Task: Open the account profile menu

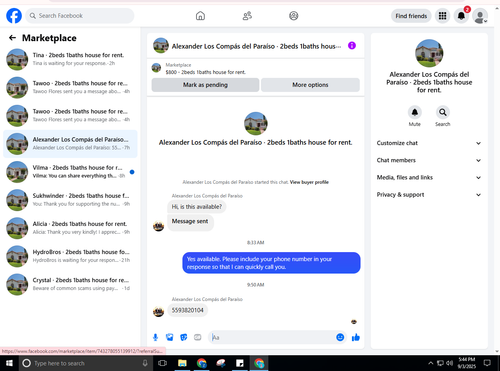Action: point(480,16)
